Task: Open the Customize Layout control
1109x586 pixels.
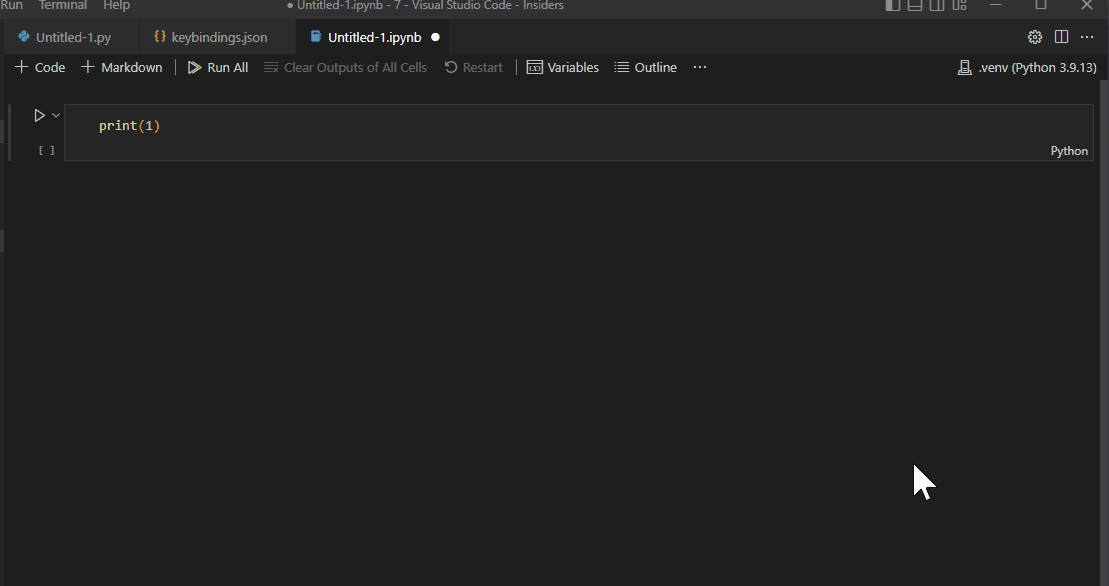Action: pyautogui.click(x=959, y=6)
